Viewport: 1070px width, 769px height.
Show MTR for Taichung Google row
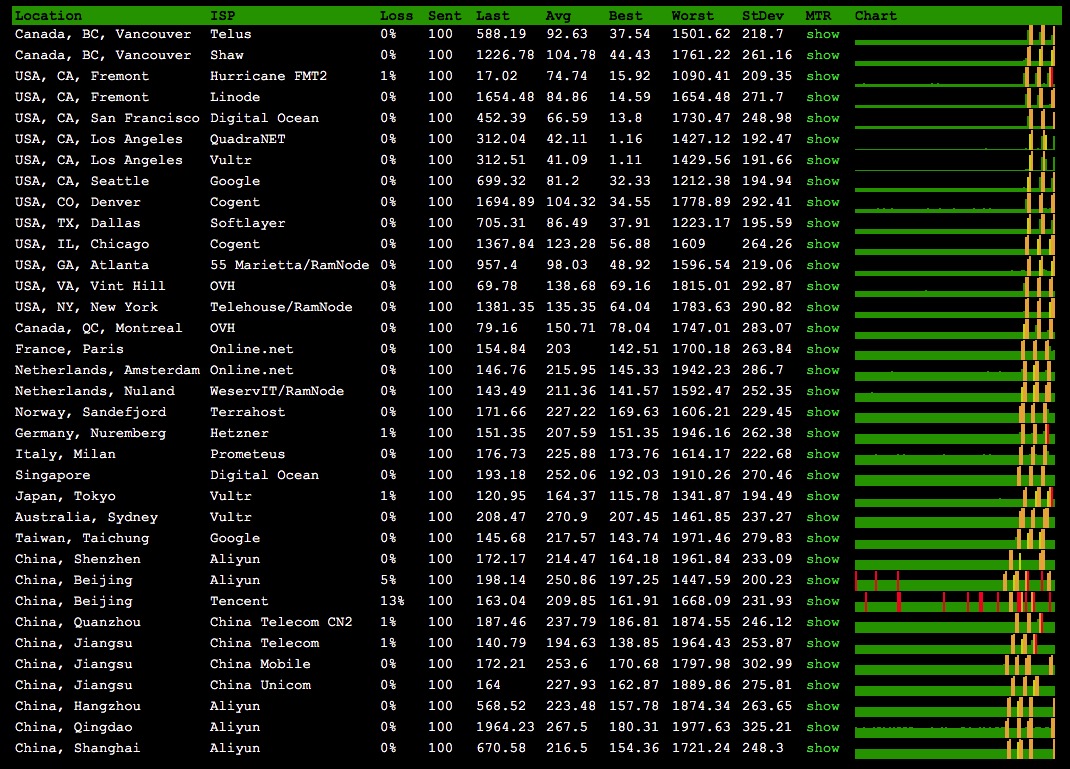pyautogui.click(x=823, y=538)
